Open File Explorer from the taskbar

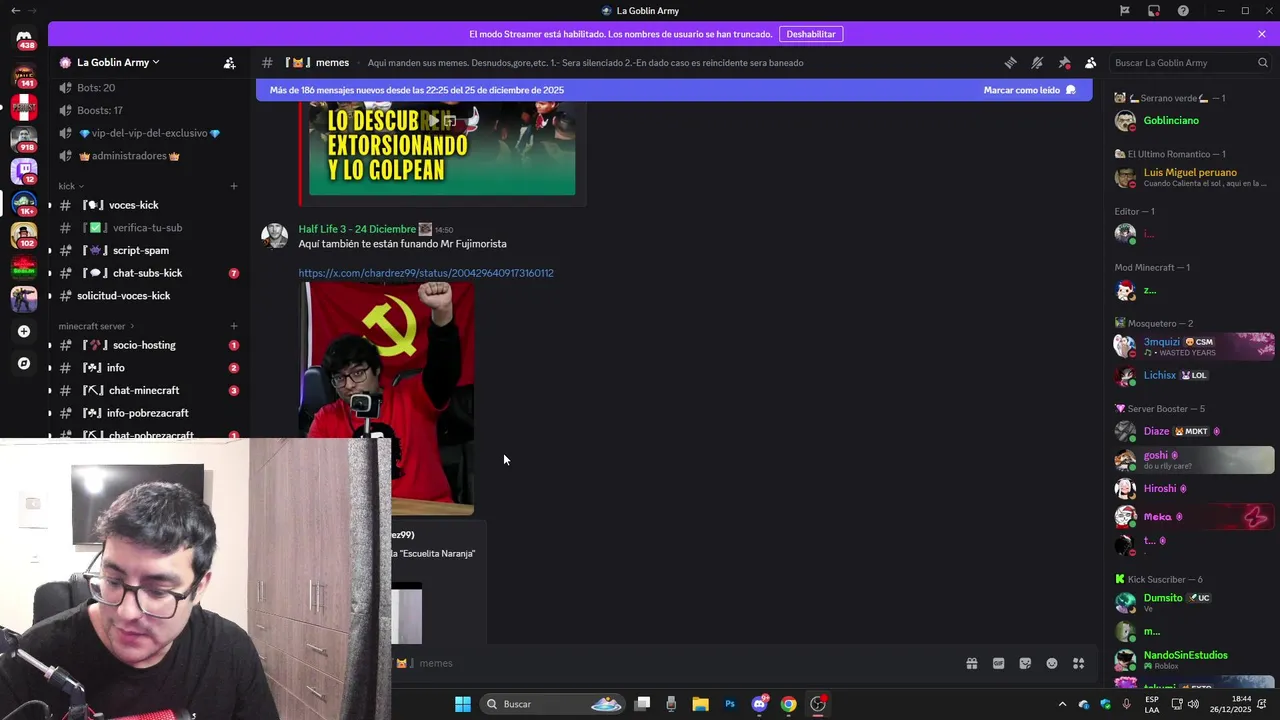tap(700, 704)
